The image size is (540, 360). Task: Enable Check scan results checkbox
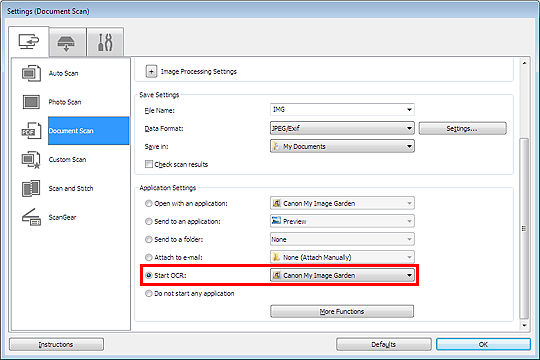(149, 164)
